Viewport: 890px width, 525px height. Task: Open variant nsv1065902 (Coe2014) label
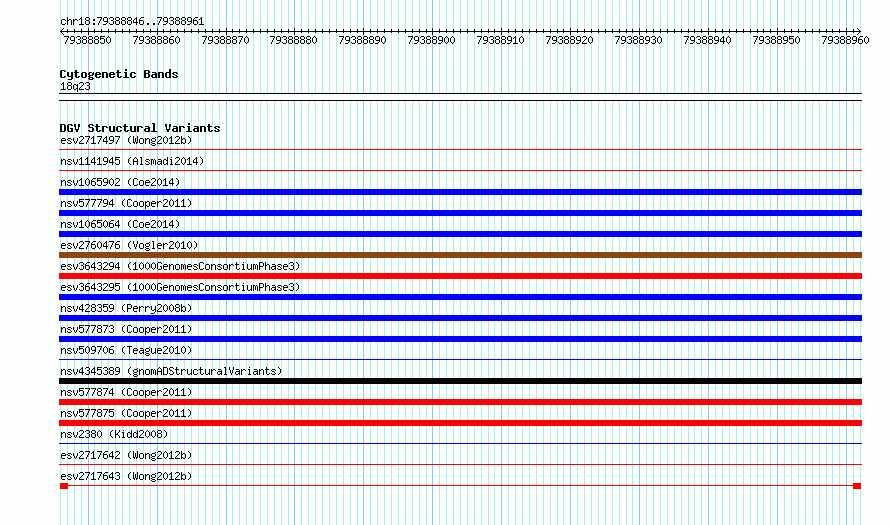[120, 182]
